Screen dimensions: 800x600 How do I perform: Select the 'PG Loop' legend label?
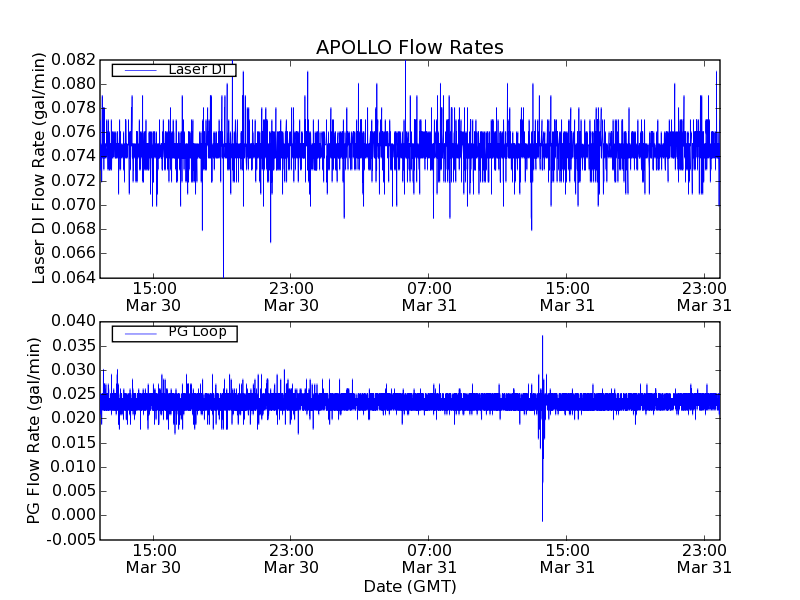click(197, 332)
